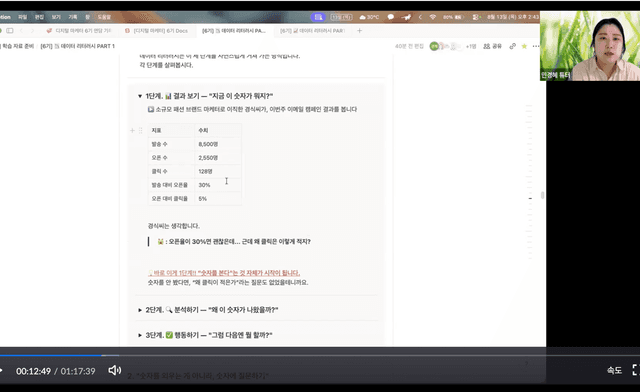Screen dimensions: 640x392
Task: Click the red underlined 바로 이게 1단계 text
Action: (224, 273)
